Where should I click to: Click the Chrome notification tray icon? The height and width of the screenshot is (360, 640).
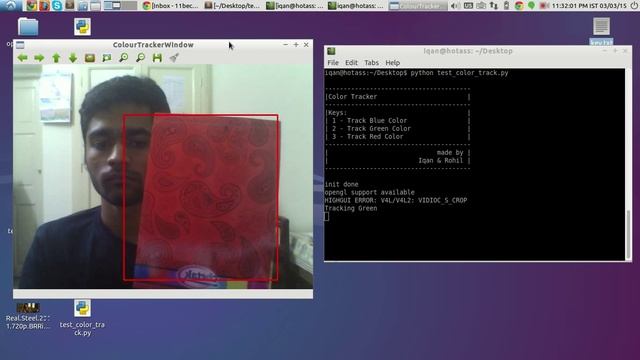519,6
